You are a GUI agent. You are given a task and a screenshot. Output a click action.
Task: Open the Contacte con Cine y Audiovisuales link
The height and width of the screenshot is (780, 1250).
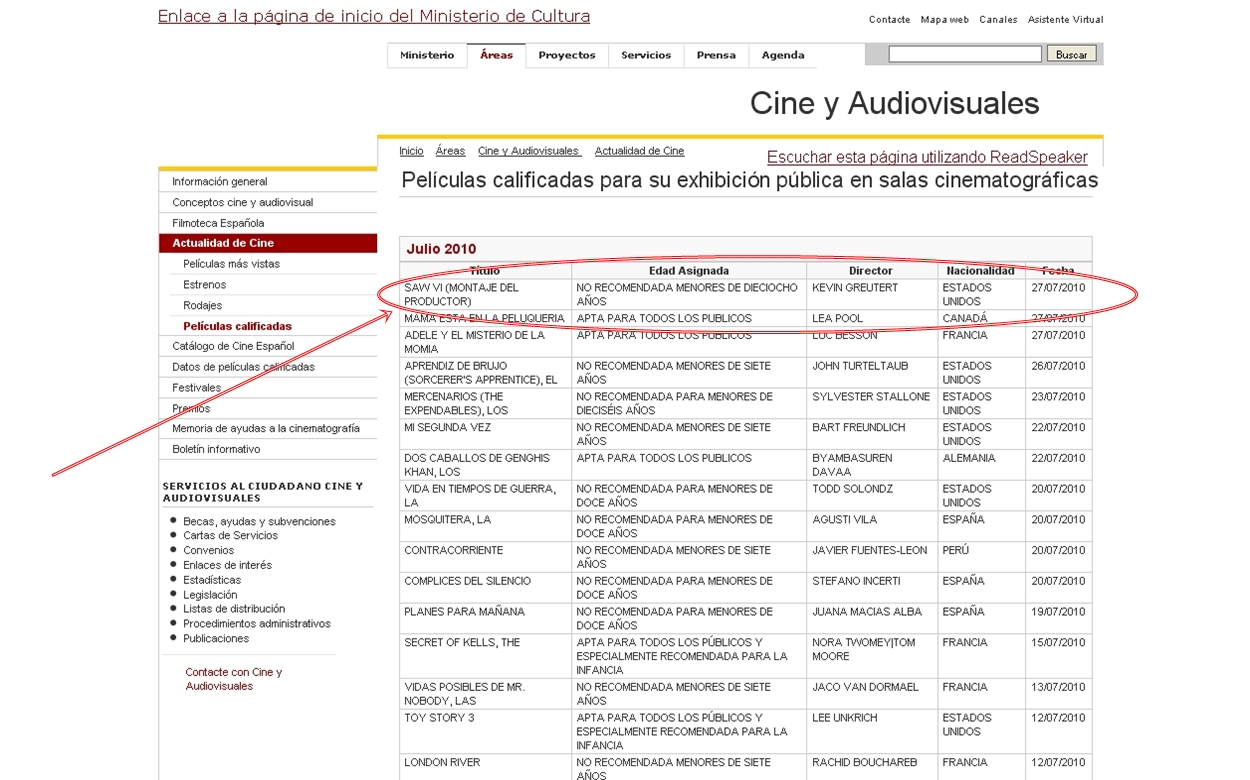[x=234, y=679]
